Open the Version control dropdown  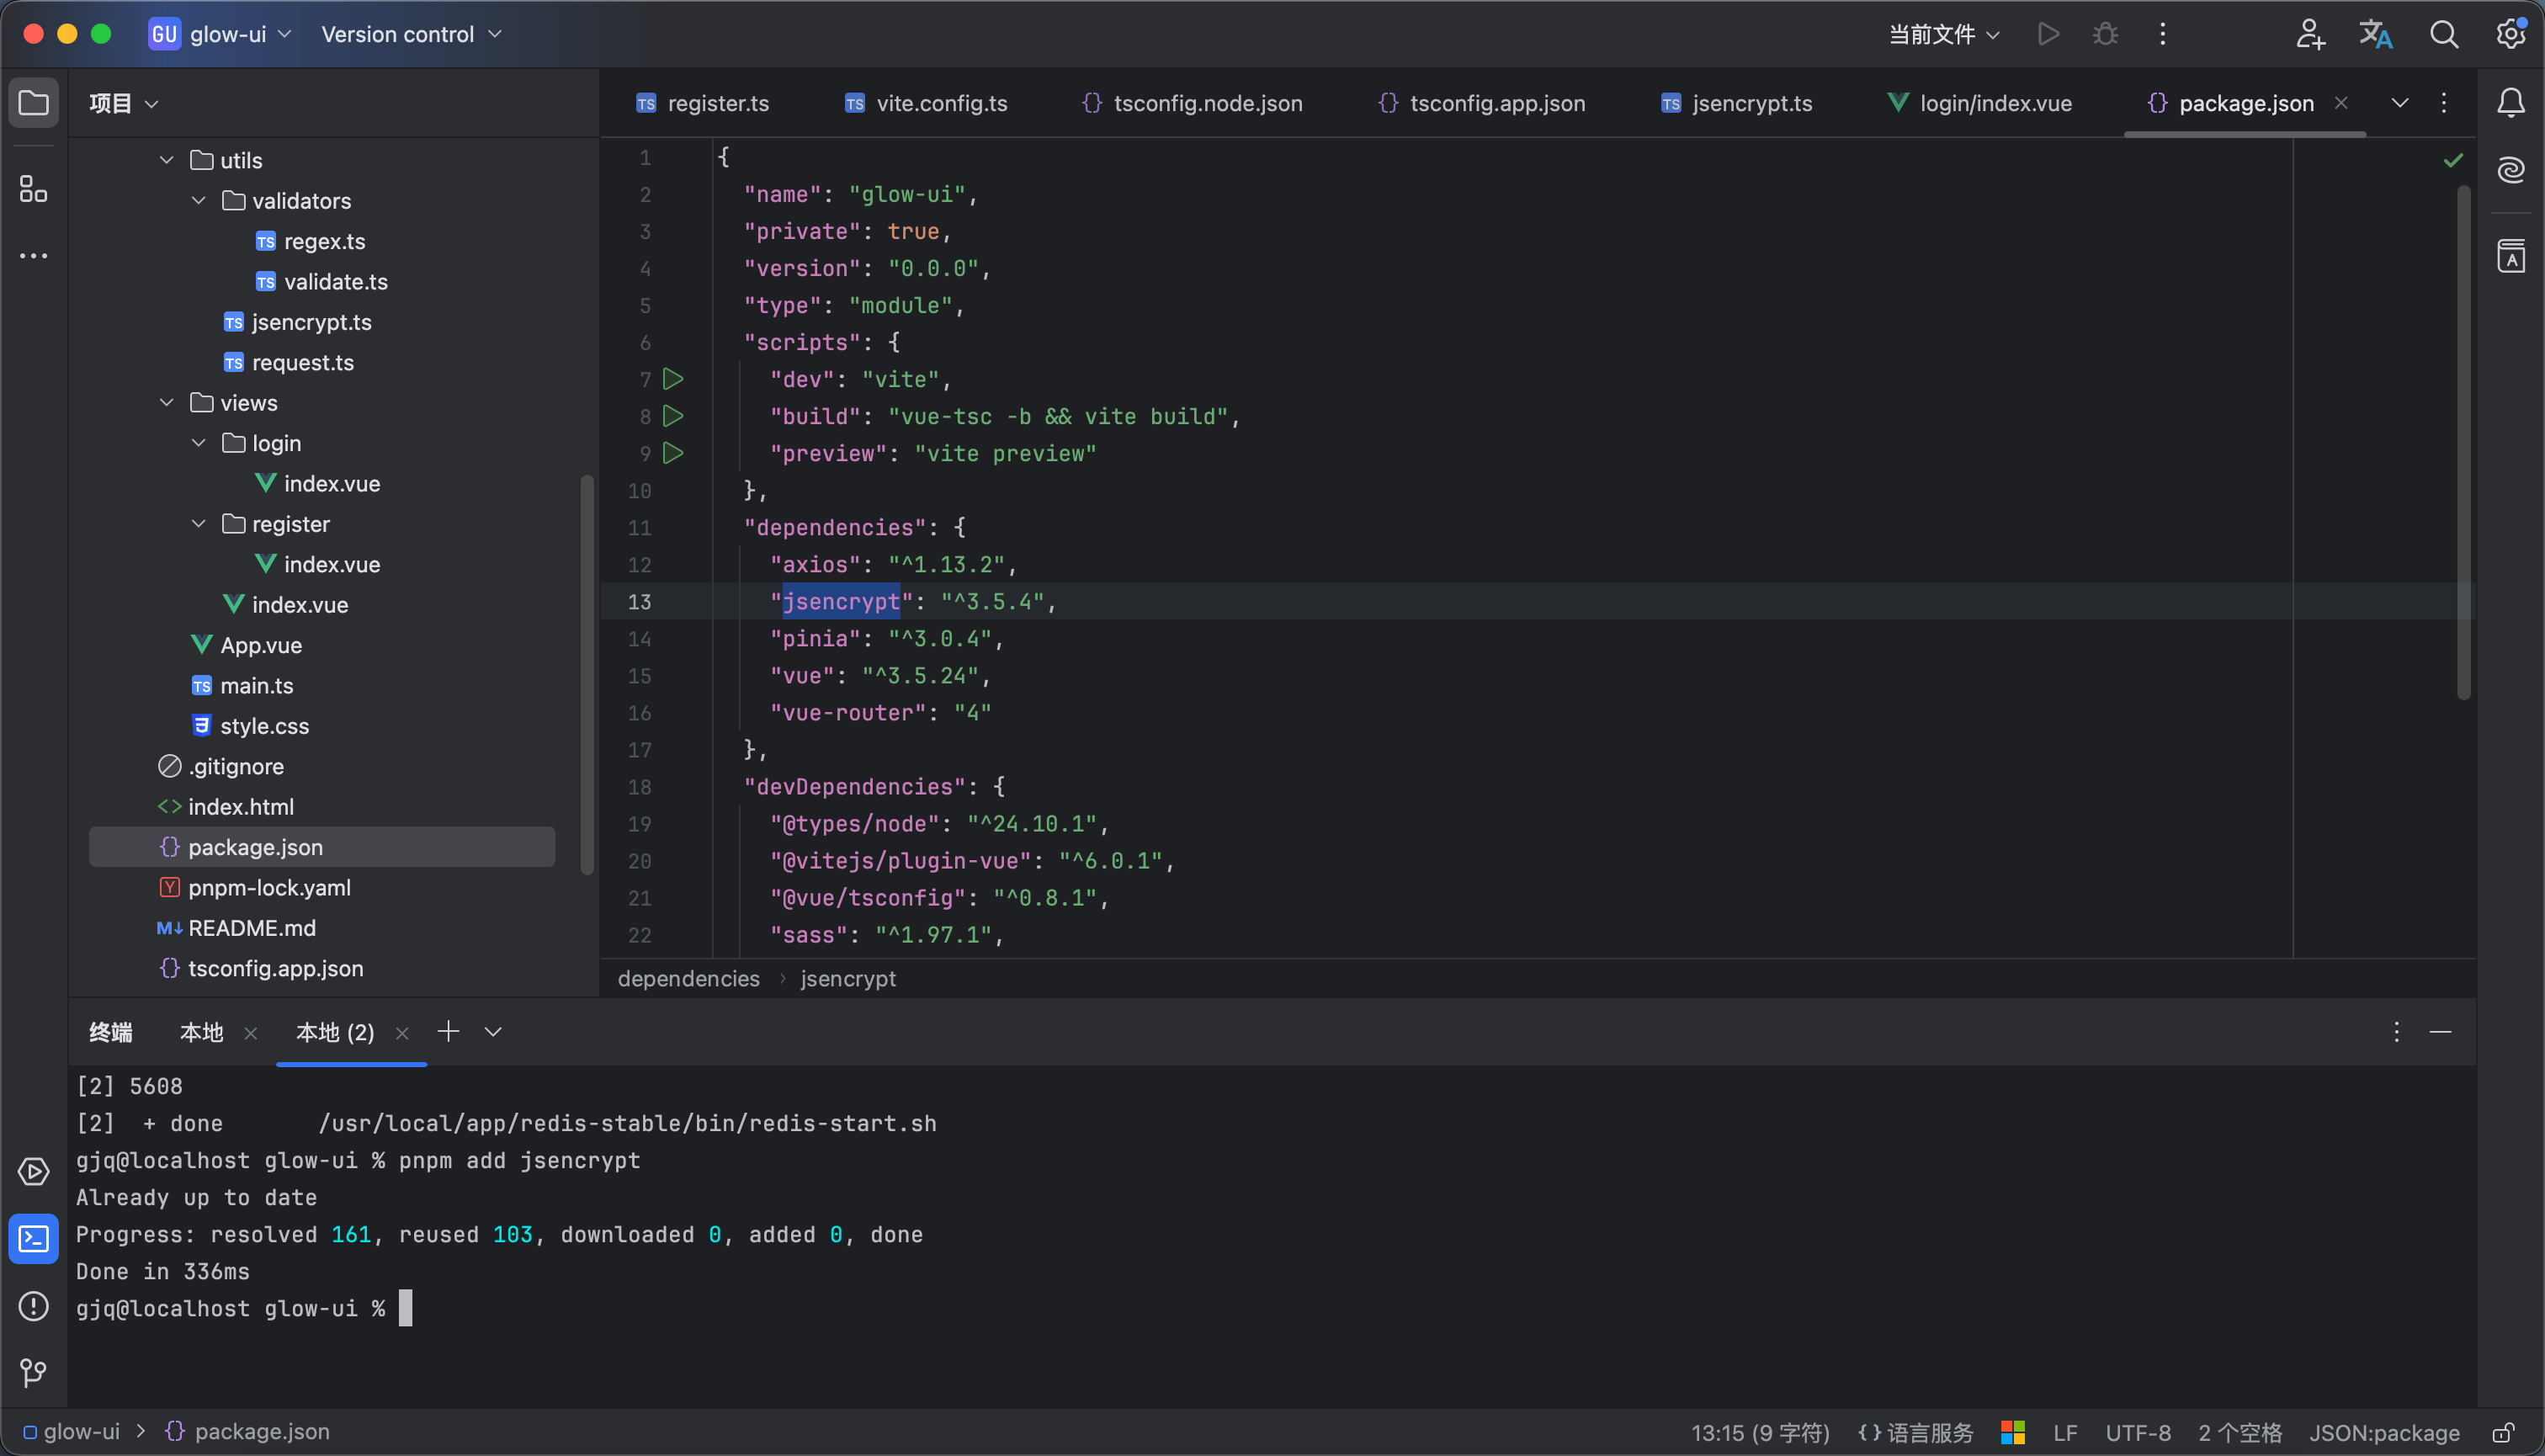coord(411,34)
